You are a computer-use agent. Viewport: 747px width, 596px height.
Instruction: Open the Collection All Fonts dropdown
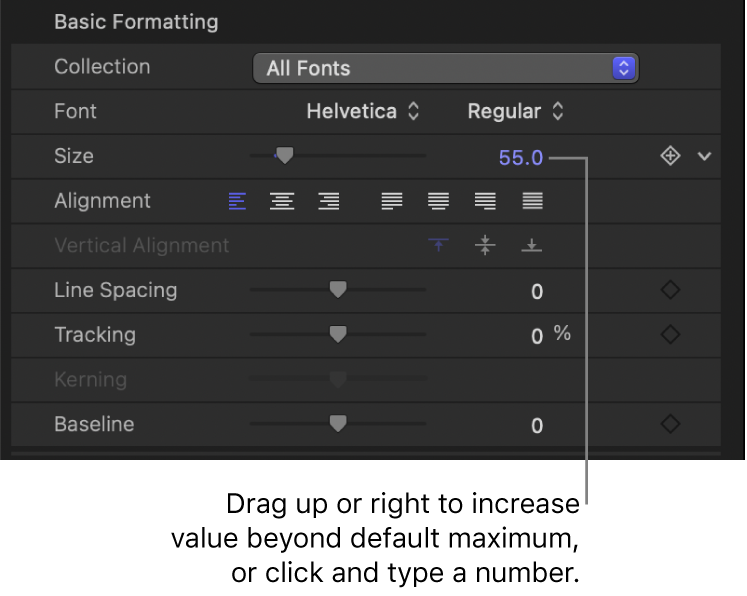coord(446,68)
